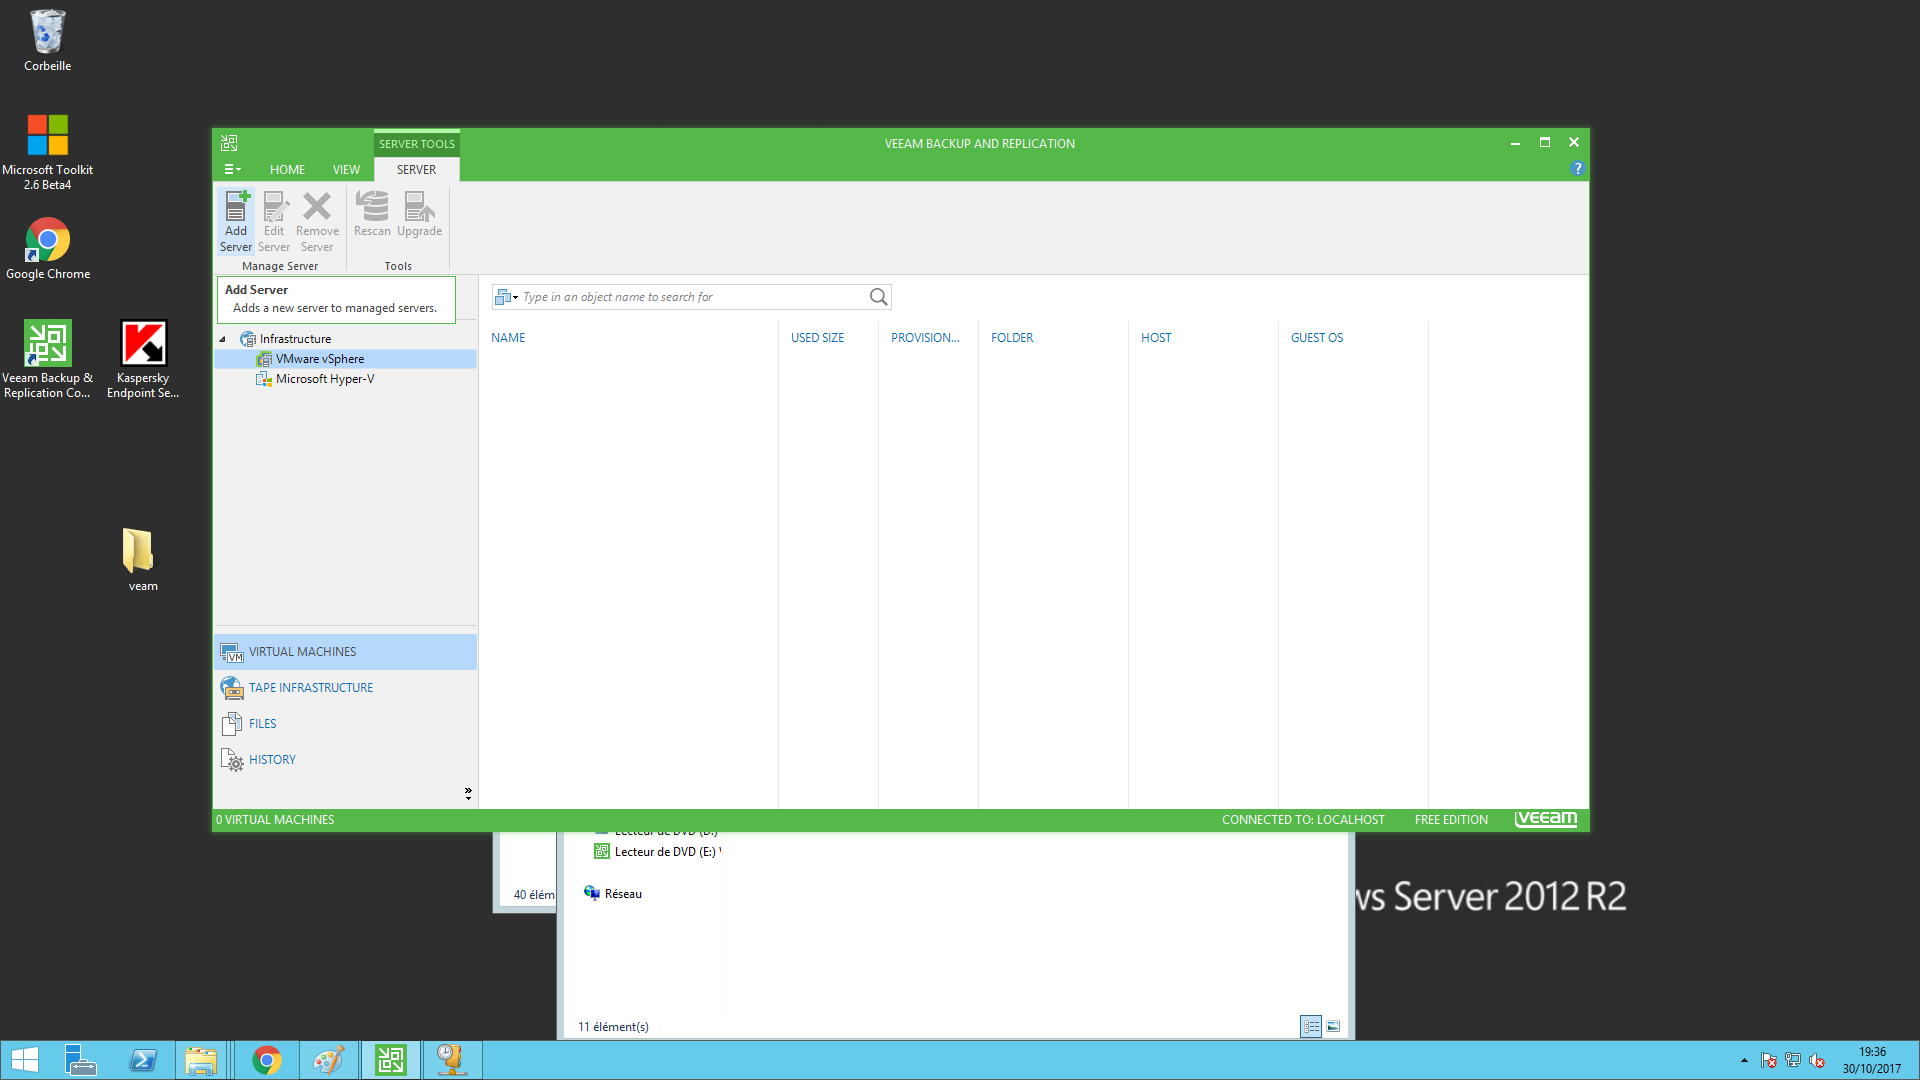Open the HISTORY view
Screen dimensions: 1920x1080
pyautogui.click(x=345, y=760)
